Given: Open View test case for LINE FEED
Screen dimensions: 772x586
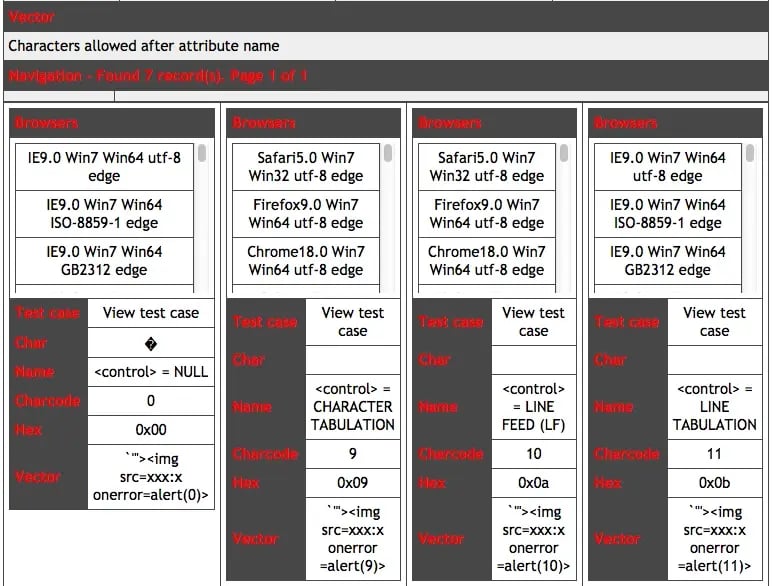Looking at the screenshot, I should pos(533,322).
